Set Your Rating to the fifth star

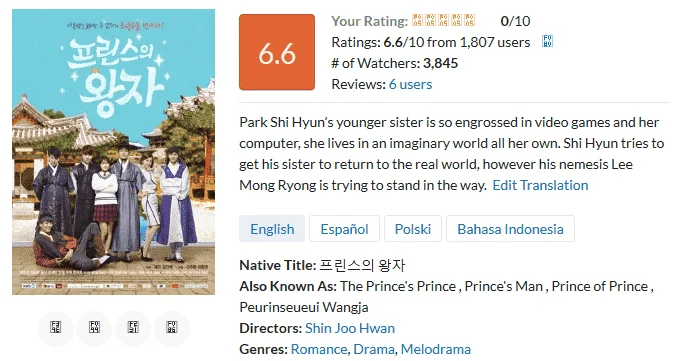[x=470, y=20]
